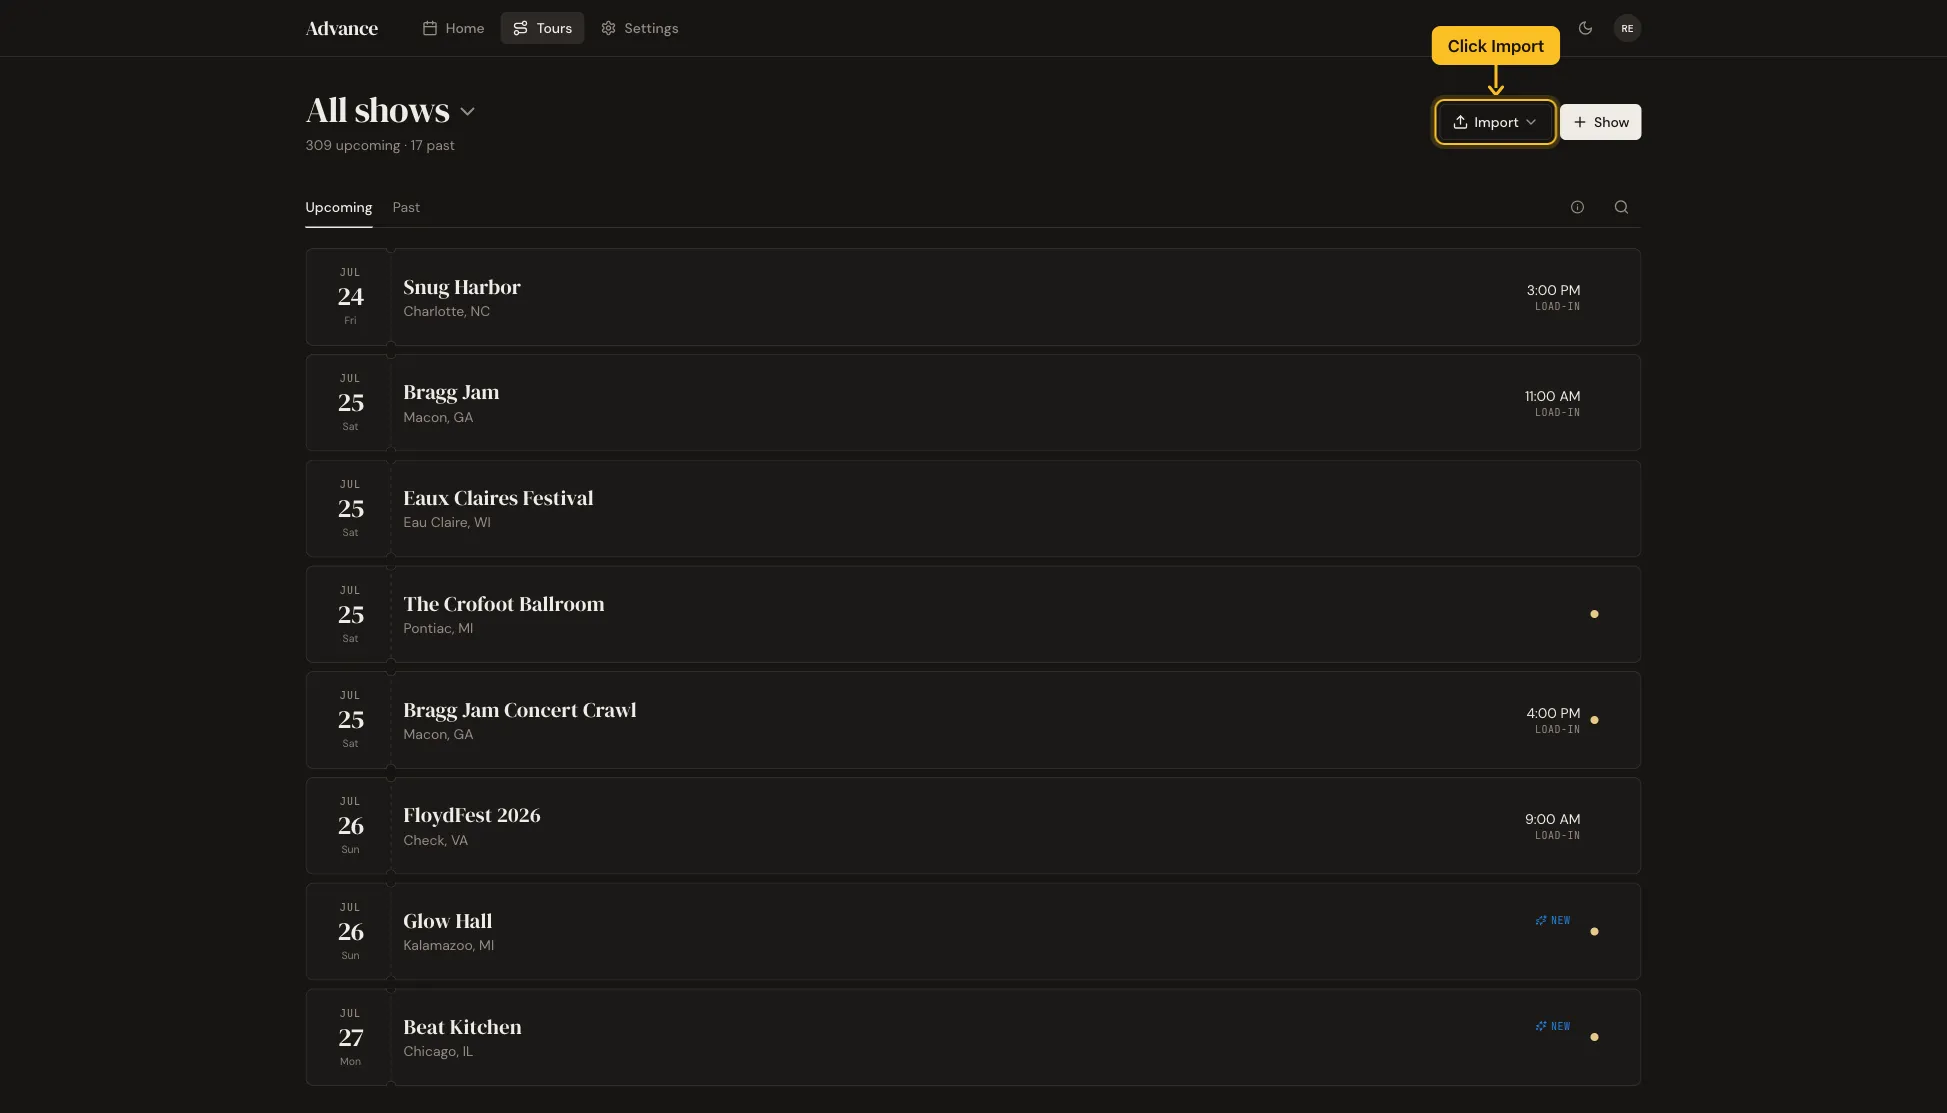Click the NEW badge on Glow Hall
The height and width of the screenshot is (1113, 1947).
click(1553, 921)
